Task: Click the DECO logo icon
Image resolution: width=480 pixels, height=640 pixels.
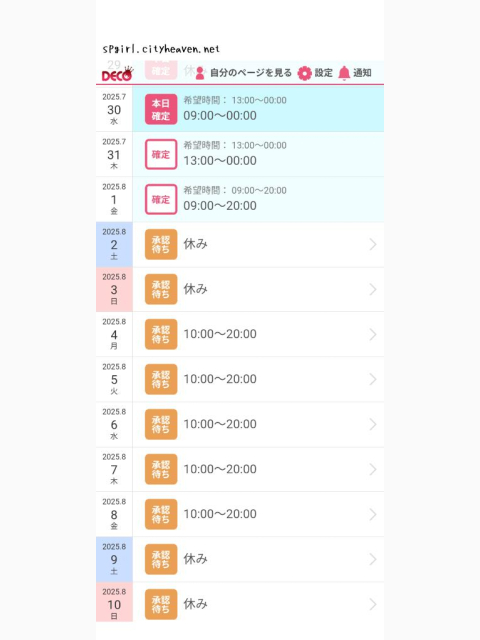Action: (117, 74)
